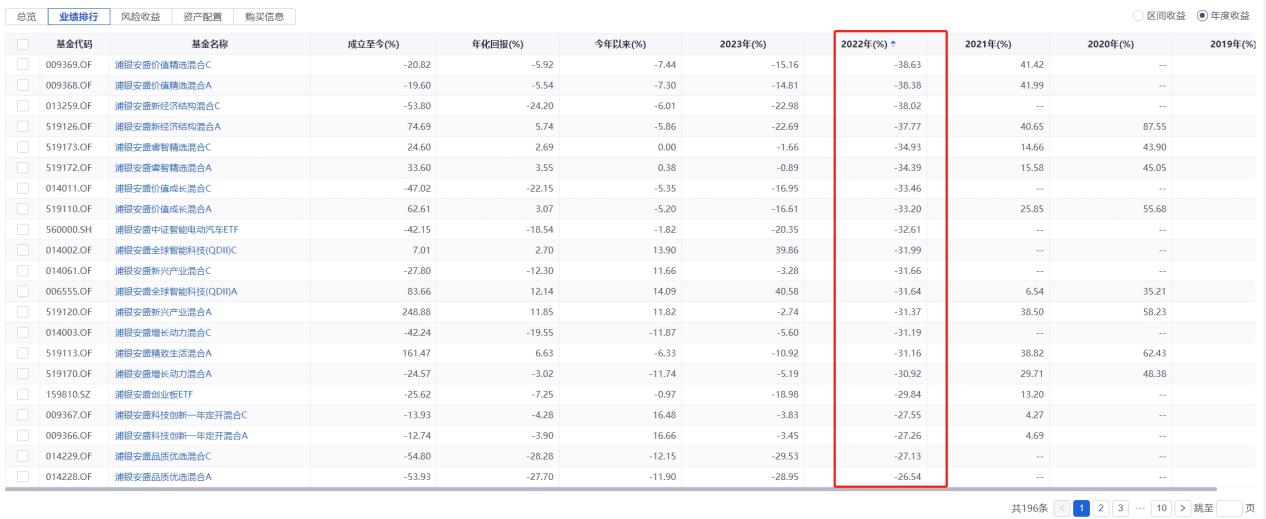Viewport: 1266px width, 519px height.
Task: Sort by the 成立至今(%) column header
Action: click(x=373, y=44)
